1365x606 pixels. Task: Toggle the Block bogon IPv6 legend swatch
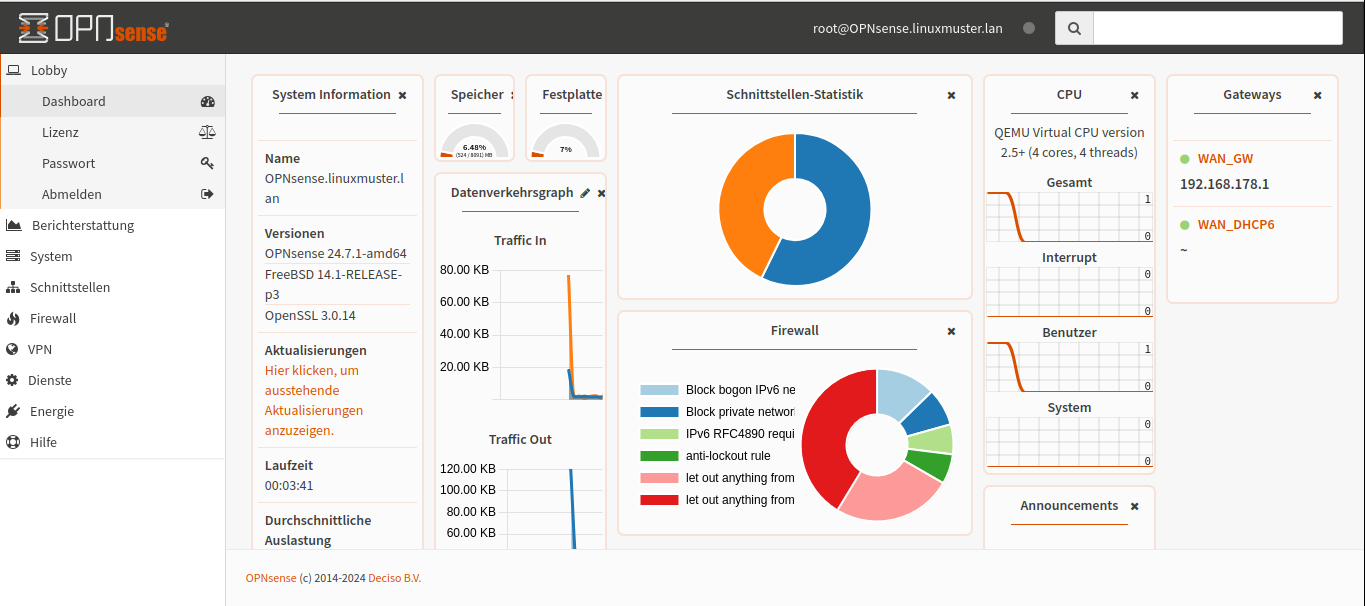coord(659,390)
